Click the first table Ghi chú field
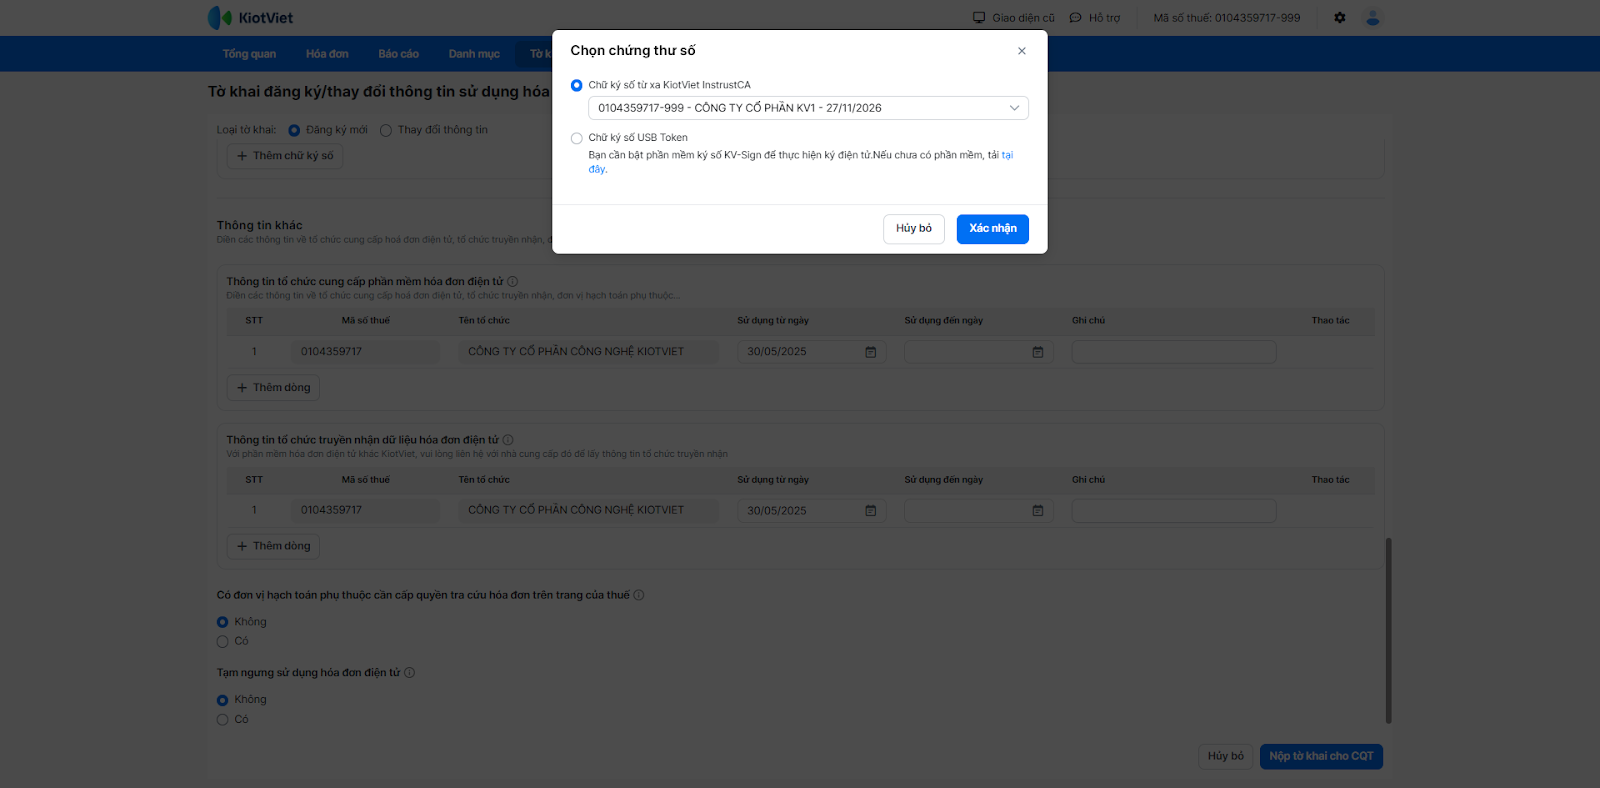This screenshot has width=1600, height=788. click(1173, 352)
